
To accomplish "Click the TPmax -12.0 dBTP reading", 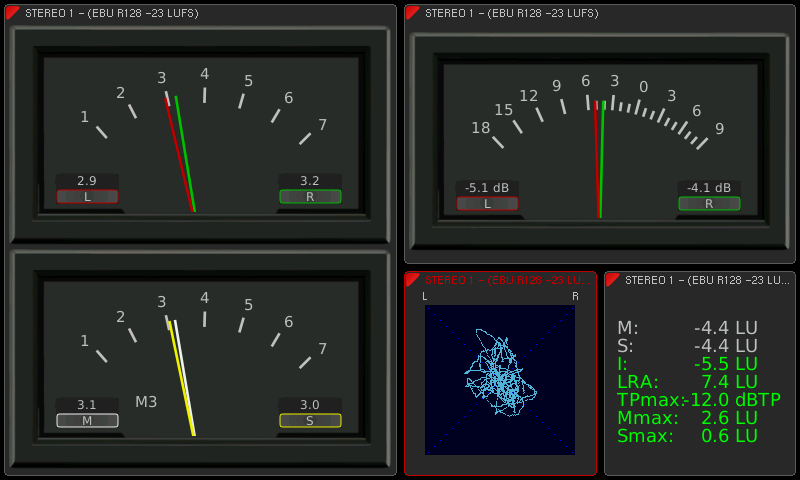I will (x=699, y=399).
